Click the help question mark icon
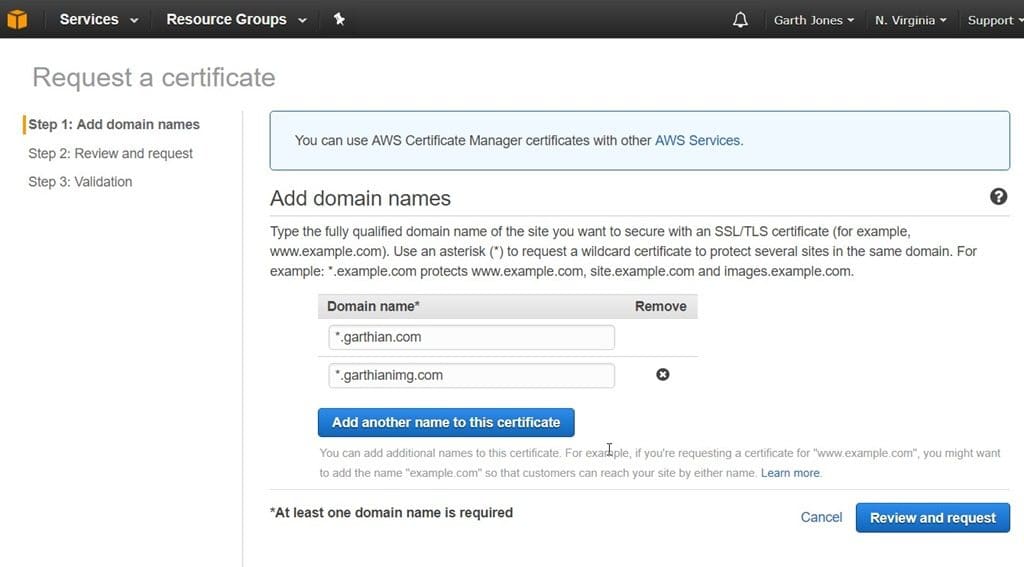Viewport: 1024px width, 567px height. tap(998, 197)
